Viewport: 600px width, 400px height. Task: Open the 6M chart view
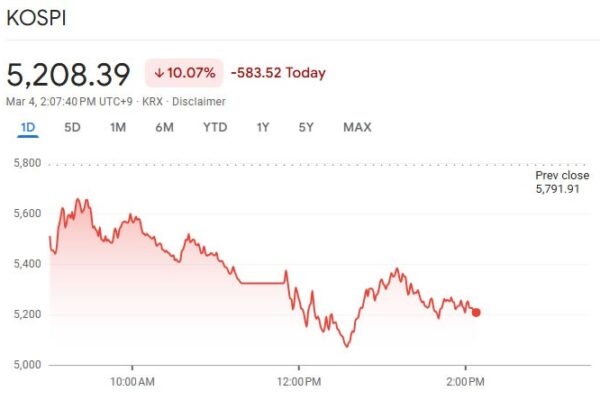tap(165, 127)
